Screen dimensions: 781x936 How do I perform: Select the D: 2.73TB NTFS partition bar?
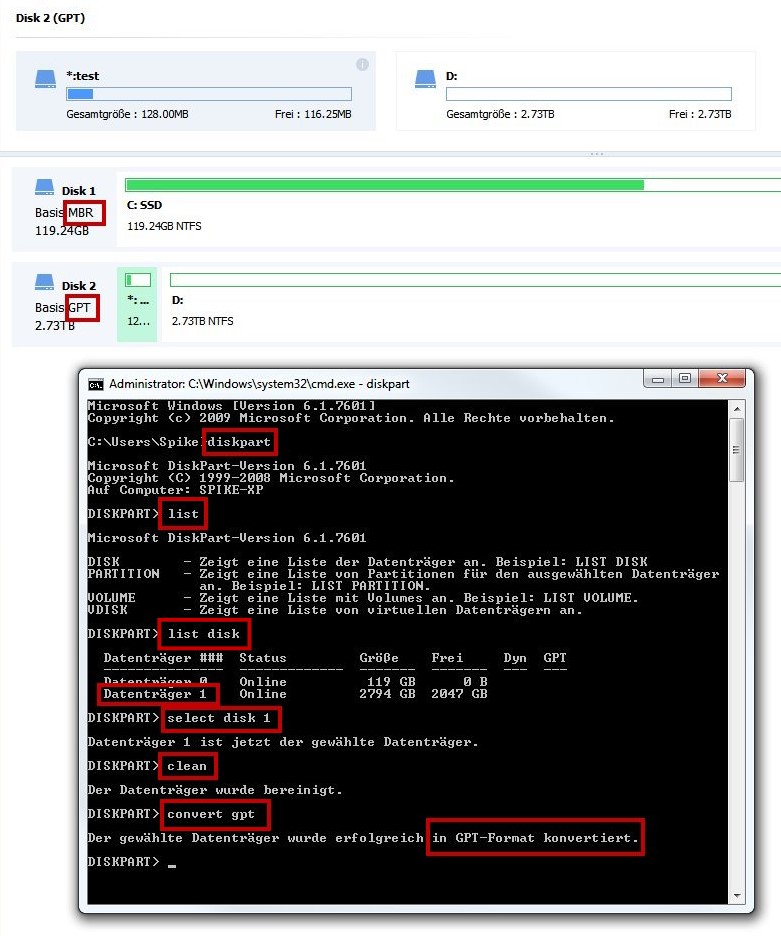coord(475,279)
